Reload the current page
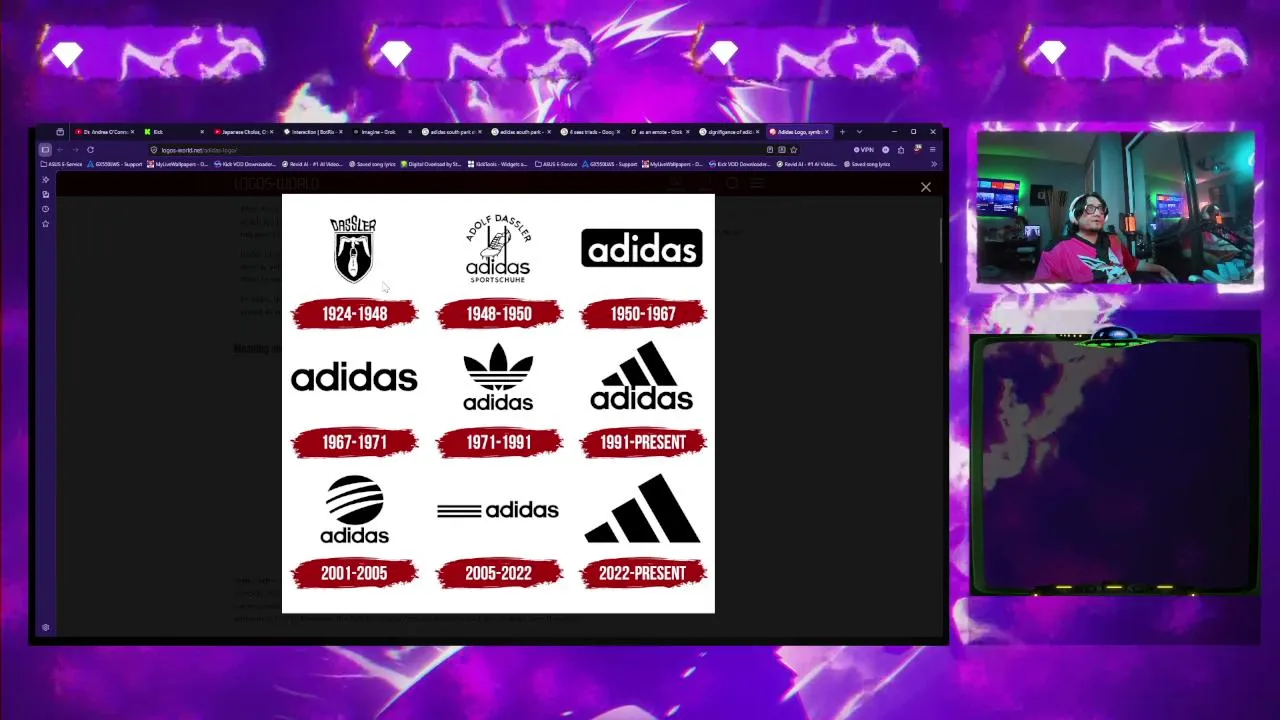Viewport: 1280px width, 720px height. point(90,150)
